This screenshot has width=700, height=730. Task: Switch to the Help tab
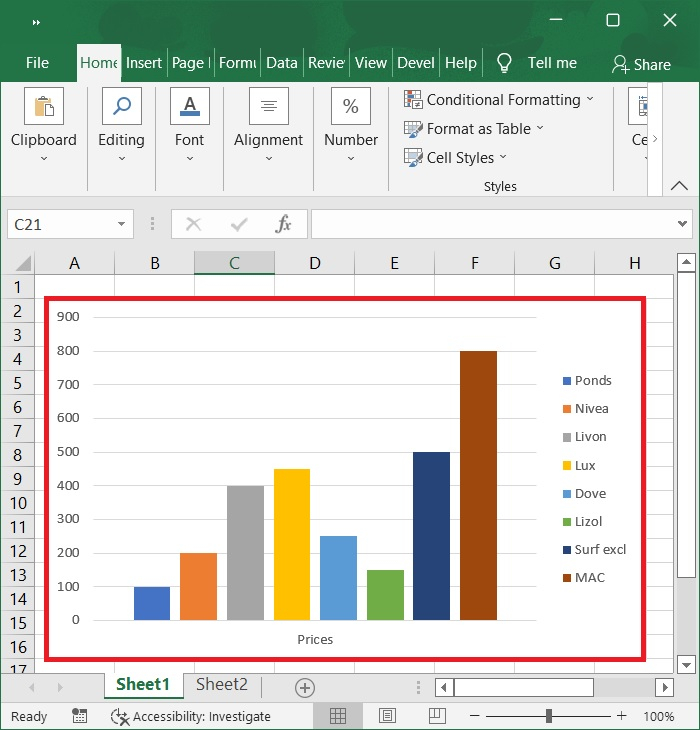point(461,63)
